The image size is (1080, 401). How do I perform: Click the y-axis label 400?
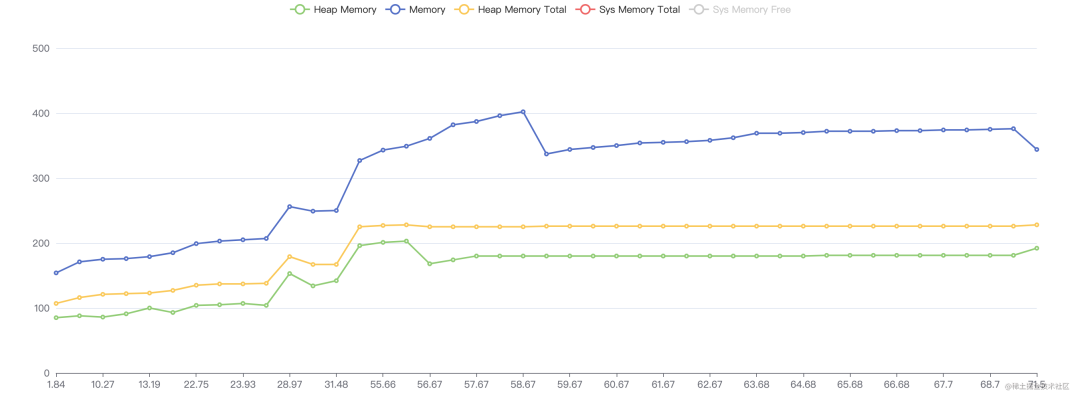(41, 113)
